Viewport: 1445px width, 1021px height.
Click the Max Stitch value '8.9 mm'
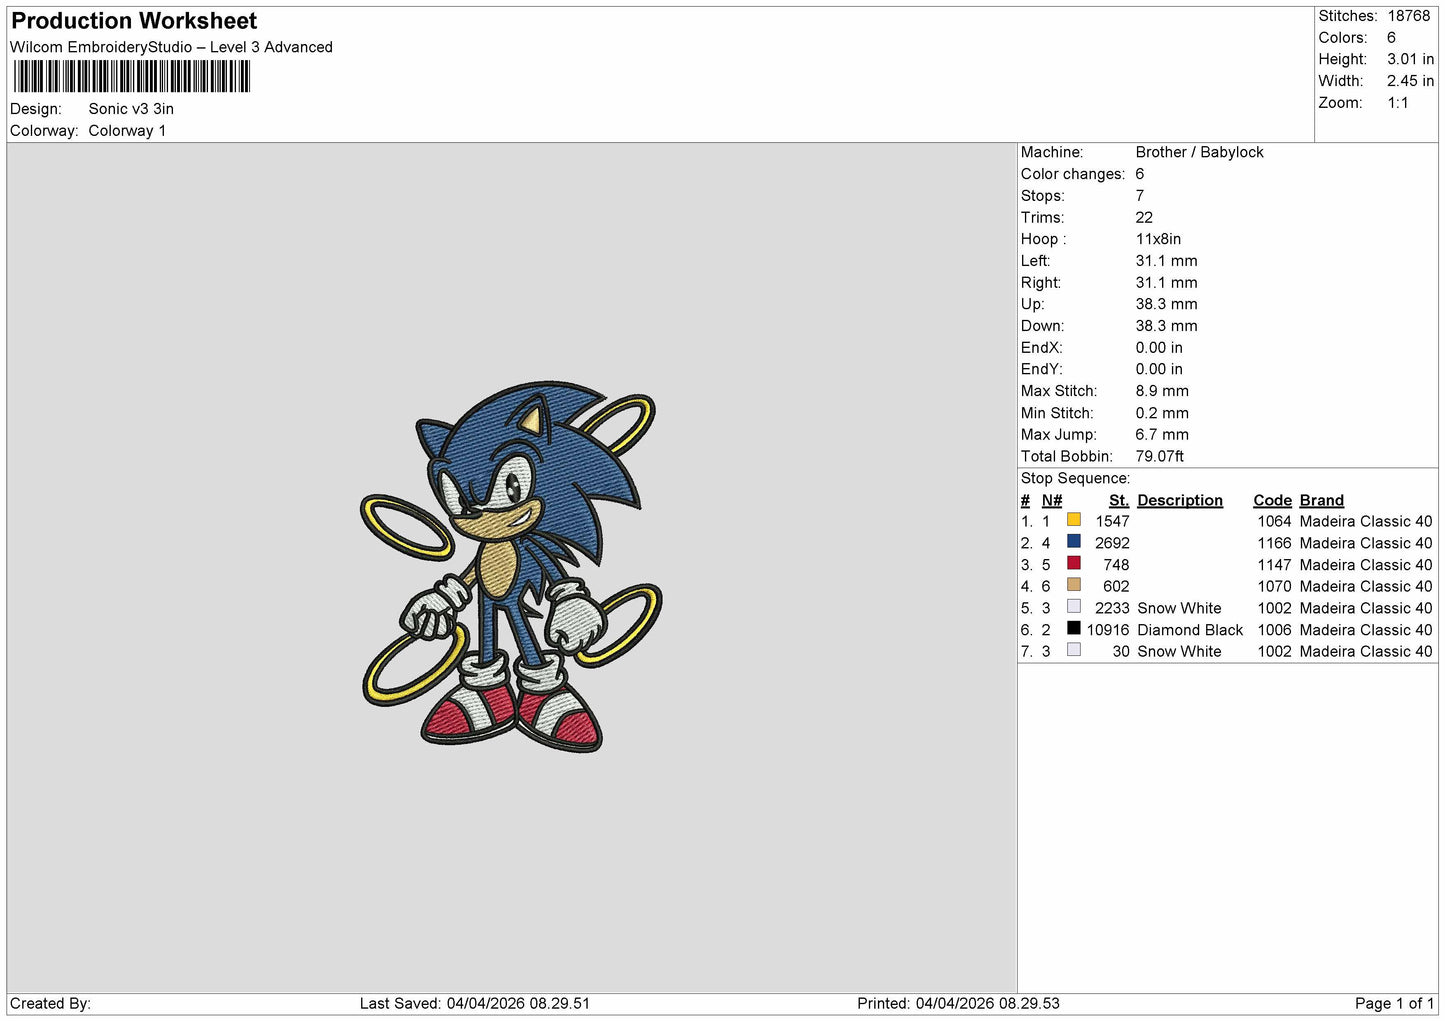[1162, 391]
